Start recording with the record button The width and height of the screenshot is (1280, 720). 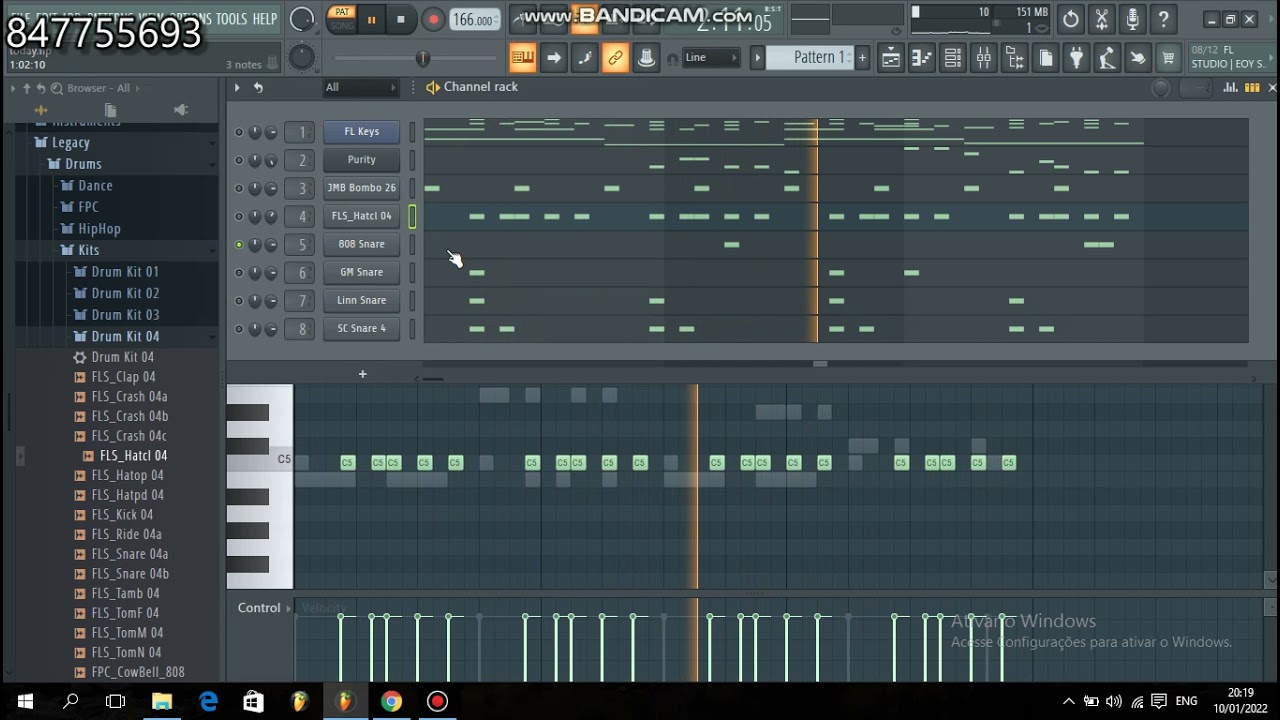click(433, 19)
